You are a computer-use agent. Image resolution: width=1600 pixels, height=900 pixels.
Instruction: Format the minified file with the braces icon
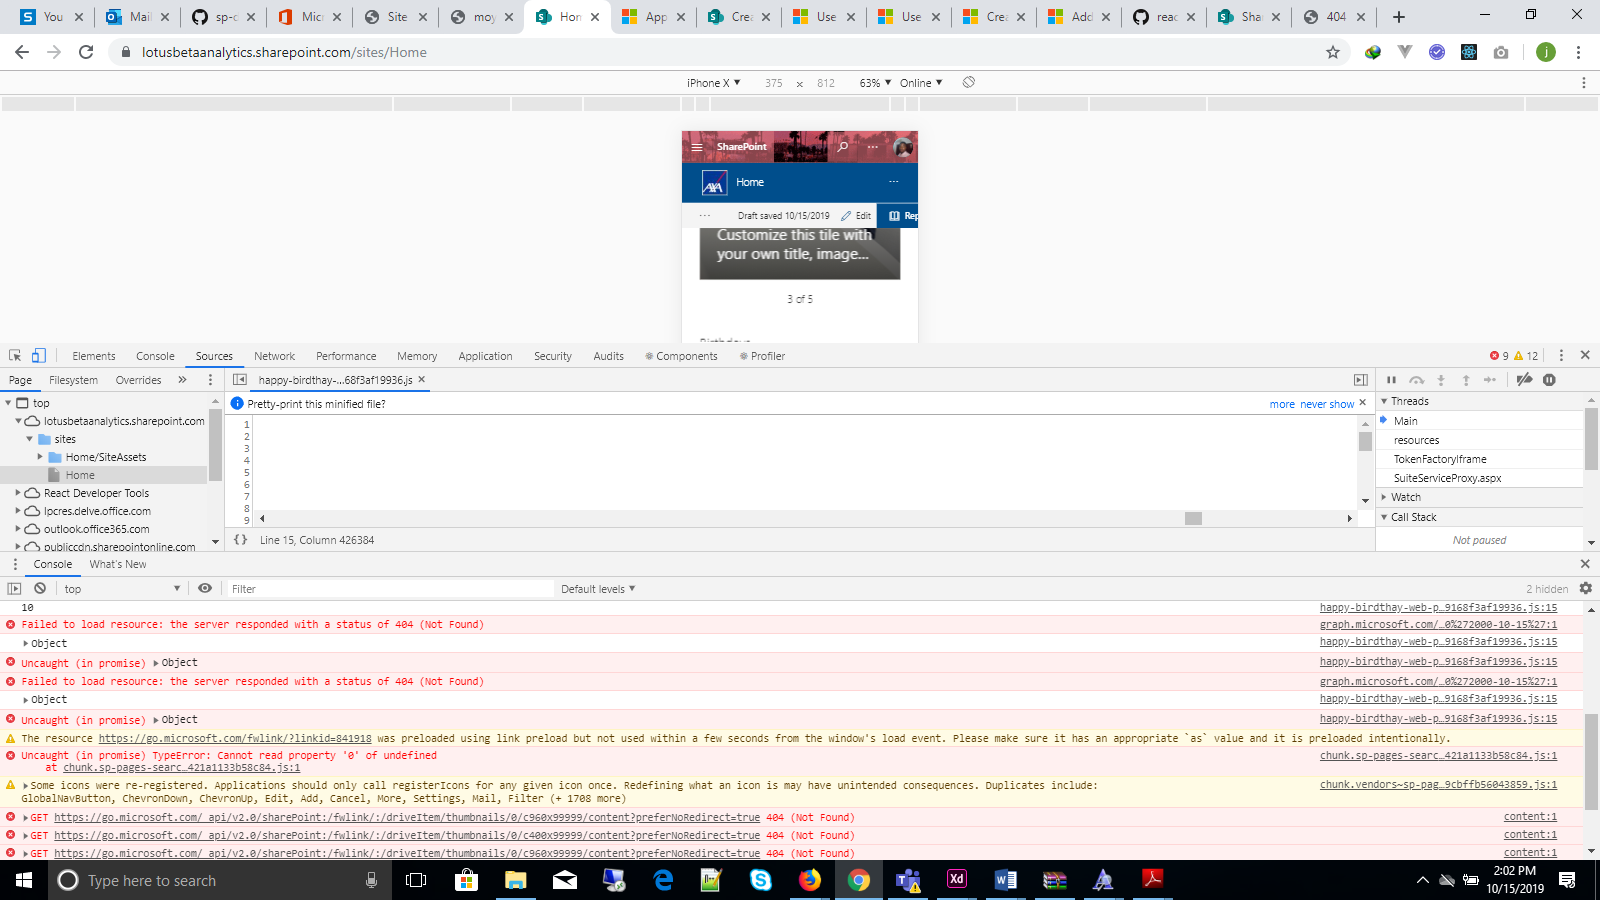coord(239,539)
